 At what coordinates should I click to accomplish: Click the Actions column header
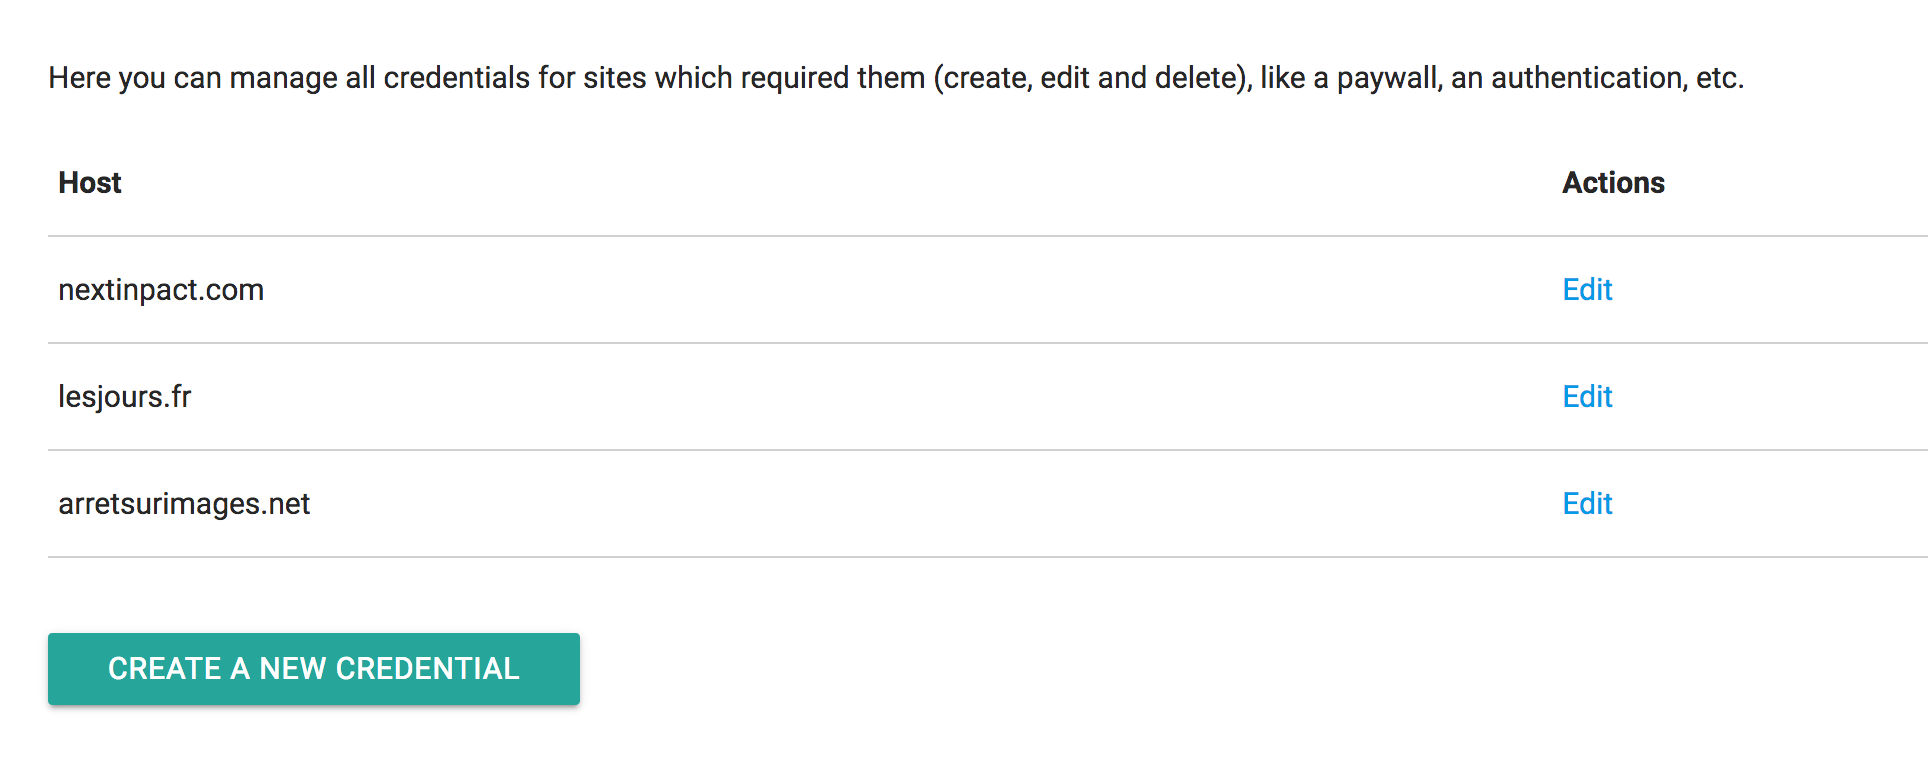pyautogui.click(x=1613, y=183)
